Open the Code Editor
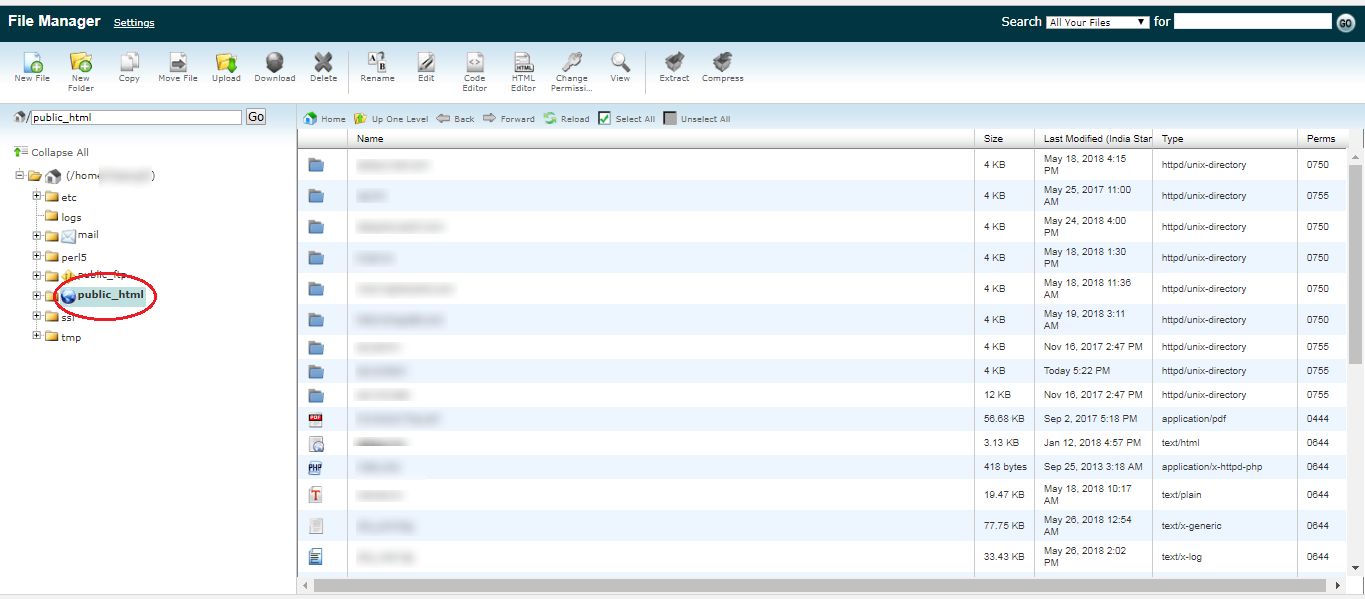This screenshot has height=599, width=1365. click(x=475, y=71)
